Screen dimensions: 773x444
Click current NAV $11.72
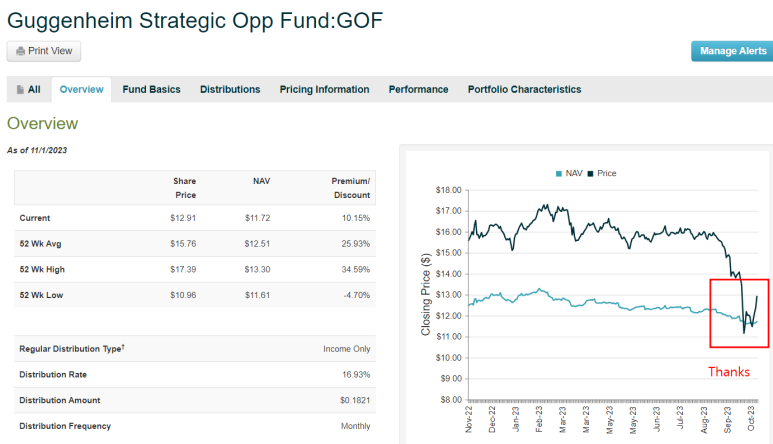(x=258, y=218)
